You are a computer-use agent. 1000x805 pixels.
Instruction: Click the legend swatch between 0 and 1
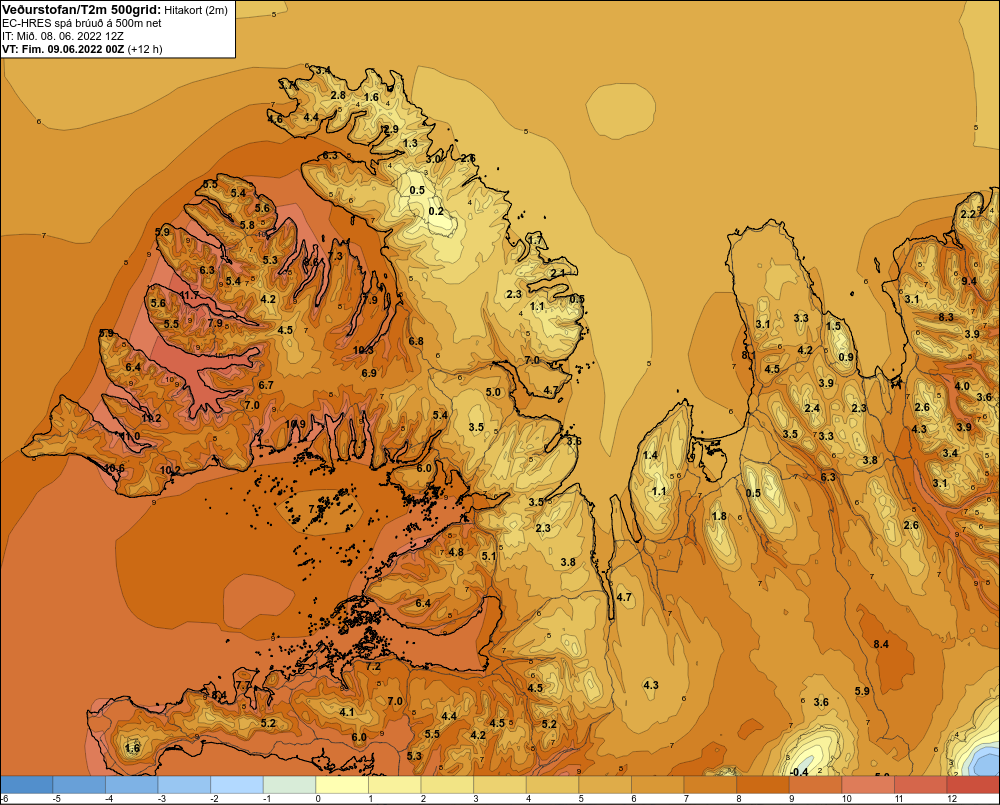click(x=342, y=785)
